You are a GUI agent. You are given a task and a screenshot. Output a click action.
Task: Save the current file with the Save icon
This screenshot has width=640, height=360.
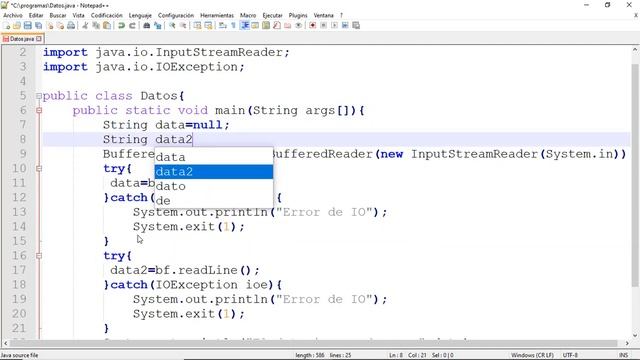[27, 25]
